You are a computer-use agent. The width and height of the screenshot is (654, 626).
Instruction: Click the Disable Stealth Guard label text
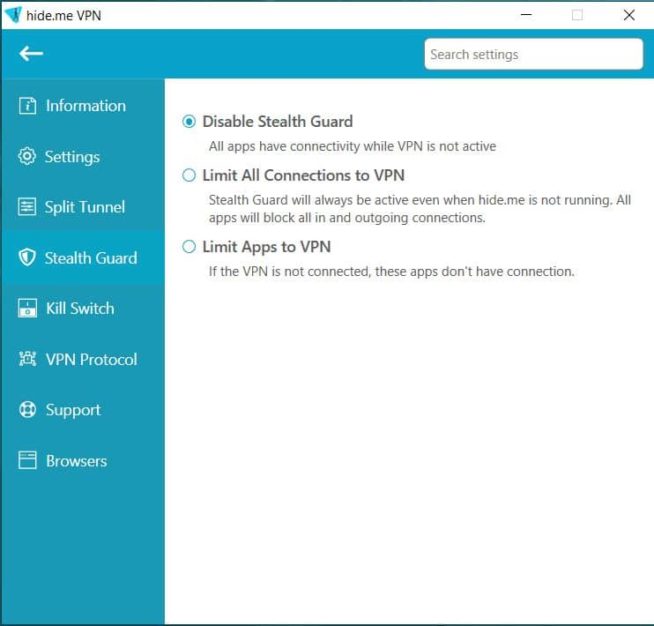click(277, 122)
